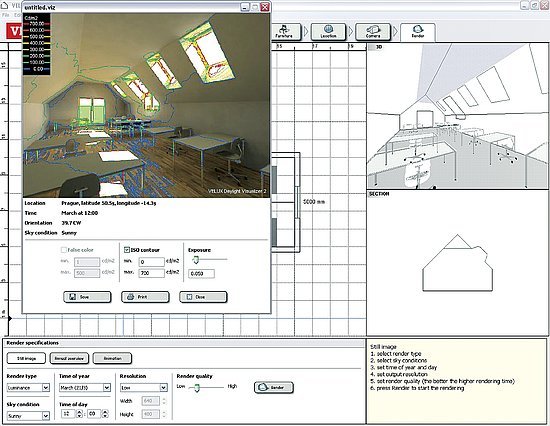Click the Render button to start rendering

click(274, 387)
